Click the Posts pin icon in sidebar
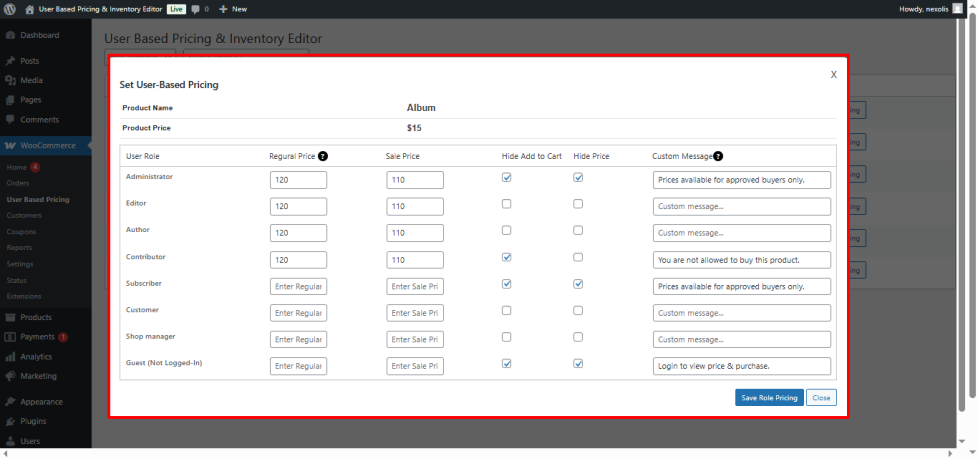Screen dimensions: 978x459 pyautogui.click(x=10, y=61)
